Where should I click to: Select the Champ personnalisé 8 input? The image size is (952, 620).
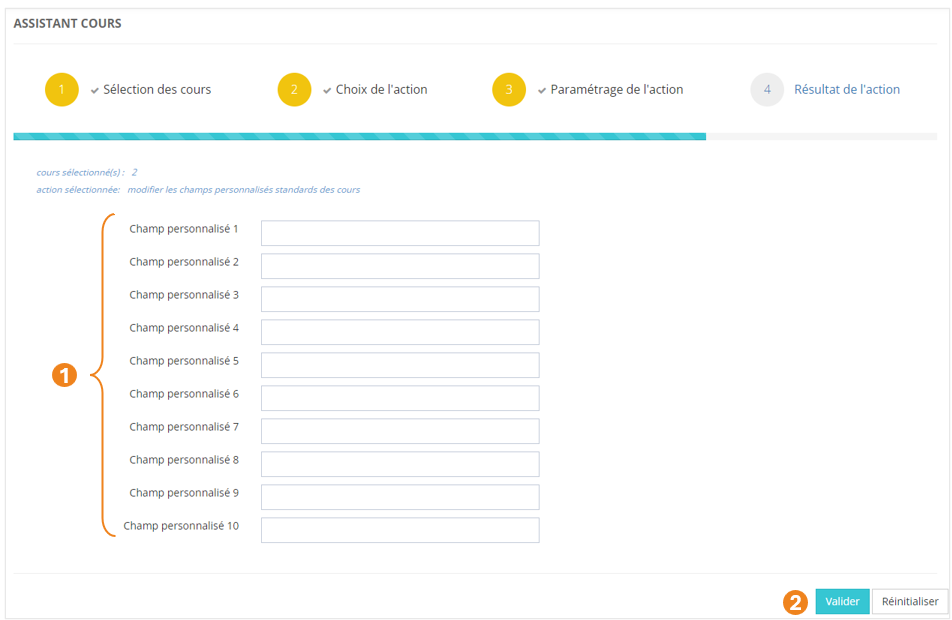[400, 464]
